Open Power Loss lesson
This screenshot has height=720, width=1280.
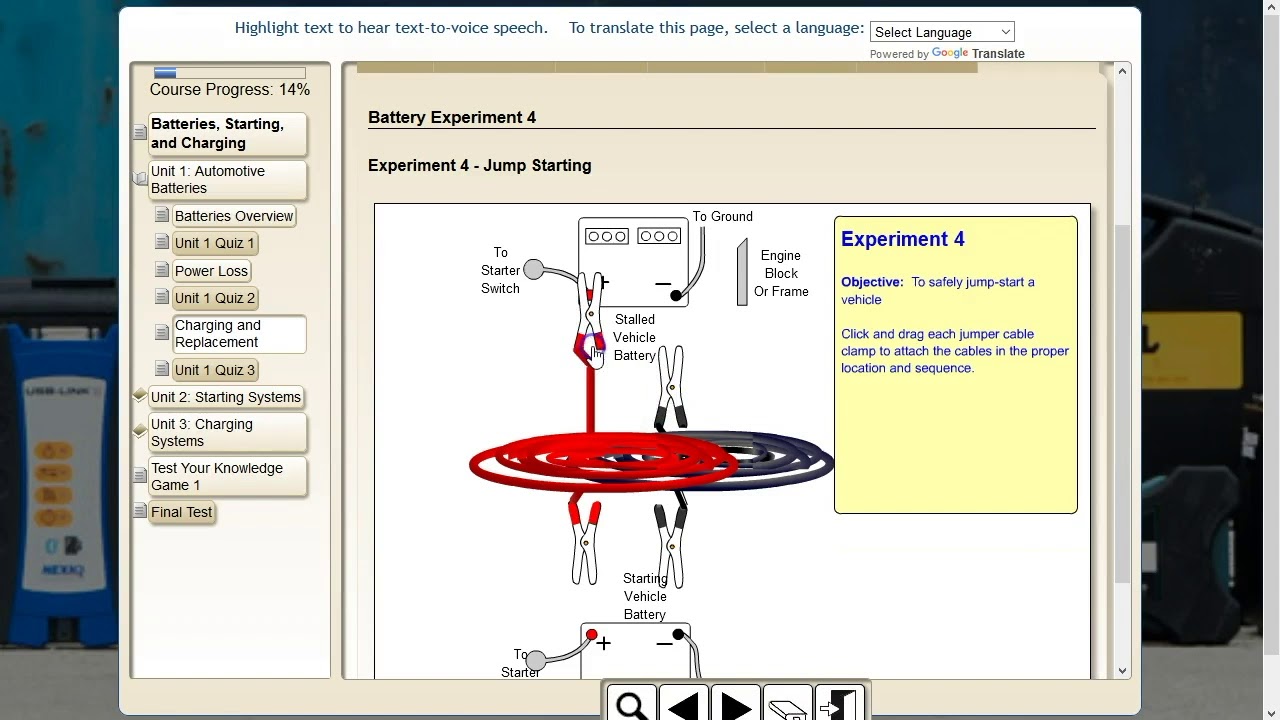coord(211,270)
